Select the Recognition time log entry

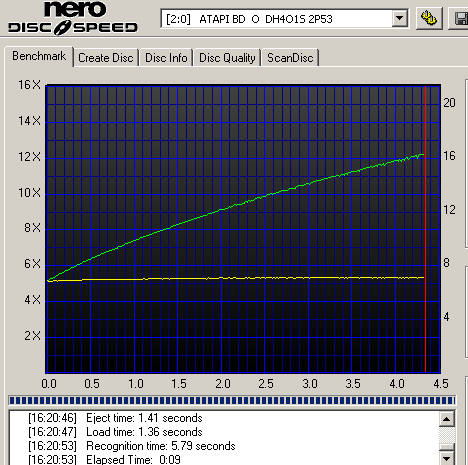point(132,446)
